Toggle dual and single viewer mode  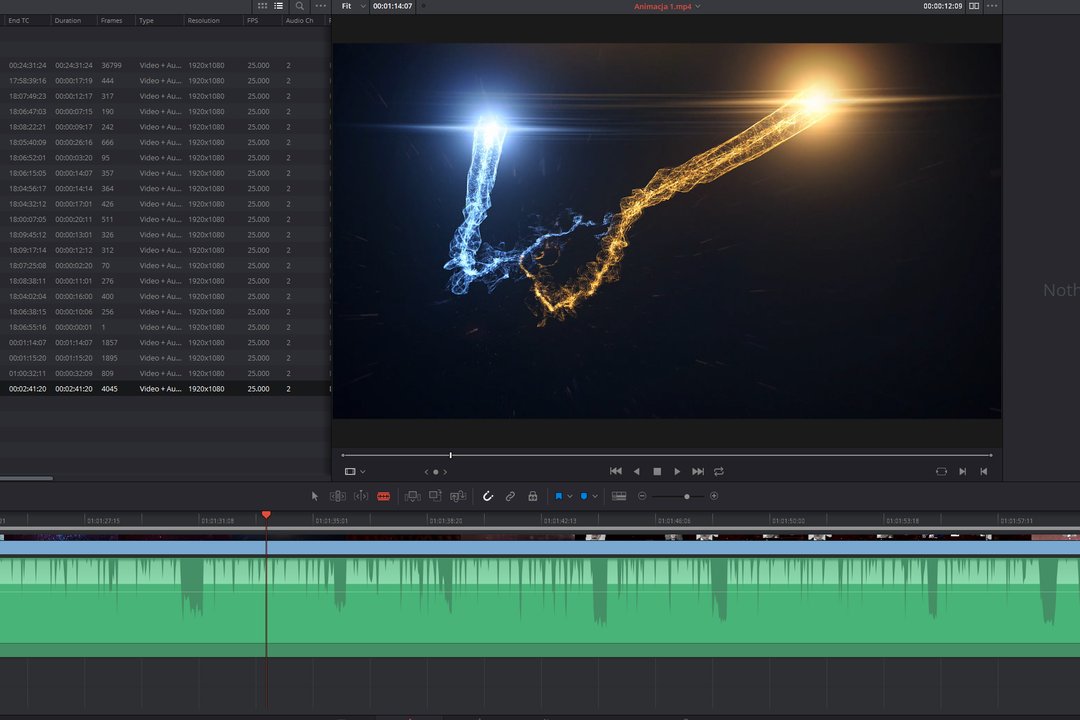pyautogui.click(x=974, y=6)
